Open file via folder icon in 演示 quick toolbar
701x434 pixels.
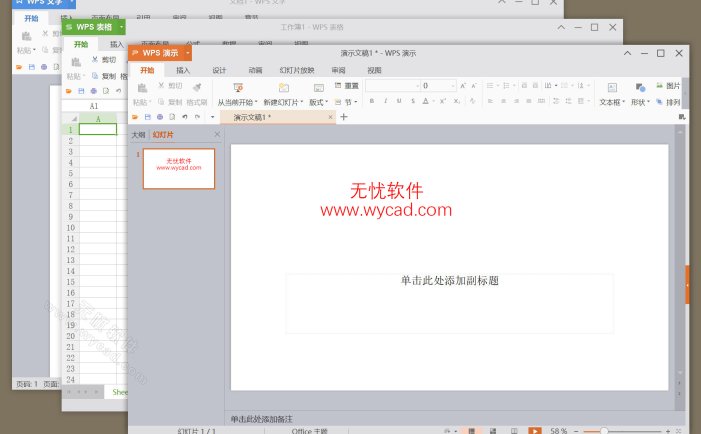click(135, 117)
